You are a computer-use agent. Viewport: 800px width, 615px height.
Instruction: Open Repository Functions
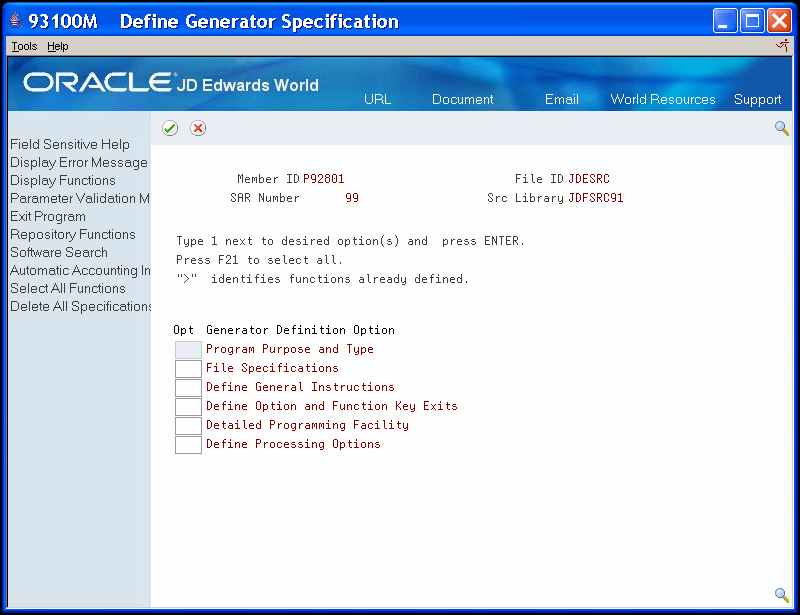coord(73,234)
